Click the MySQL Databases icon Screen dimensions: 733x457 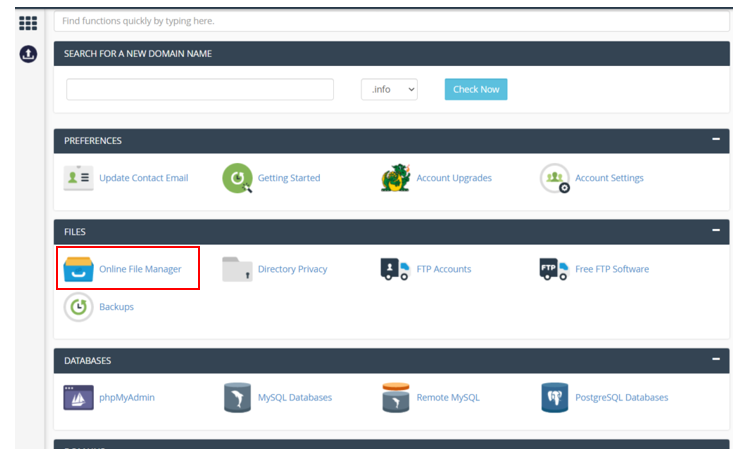[237, 397]
